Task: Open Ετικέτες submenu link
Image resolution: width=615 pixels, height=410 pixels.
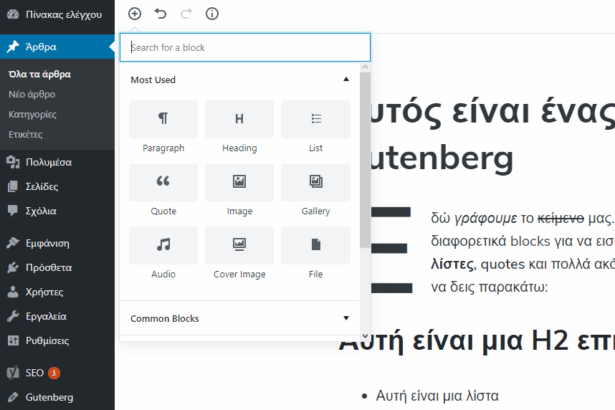Action: 25,135
